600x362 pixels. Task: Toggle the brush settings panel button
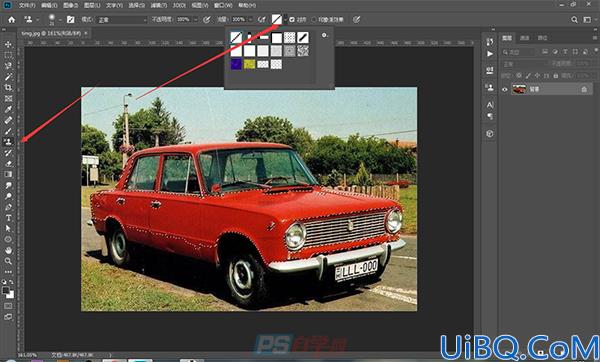tap(70, 20)
